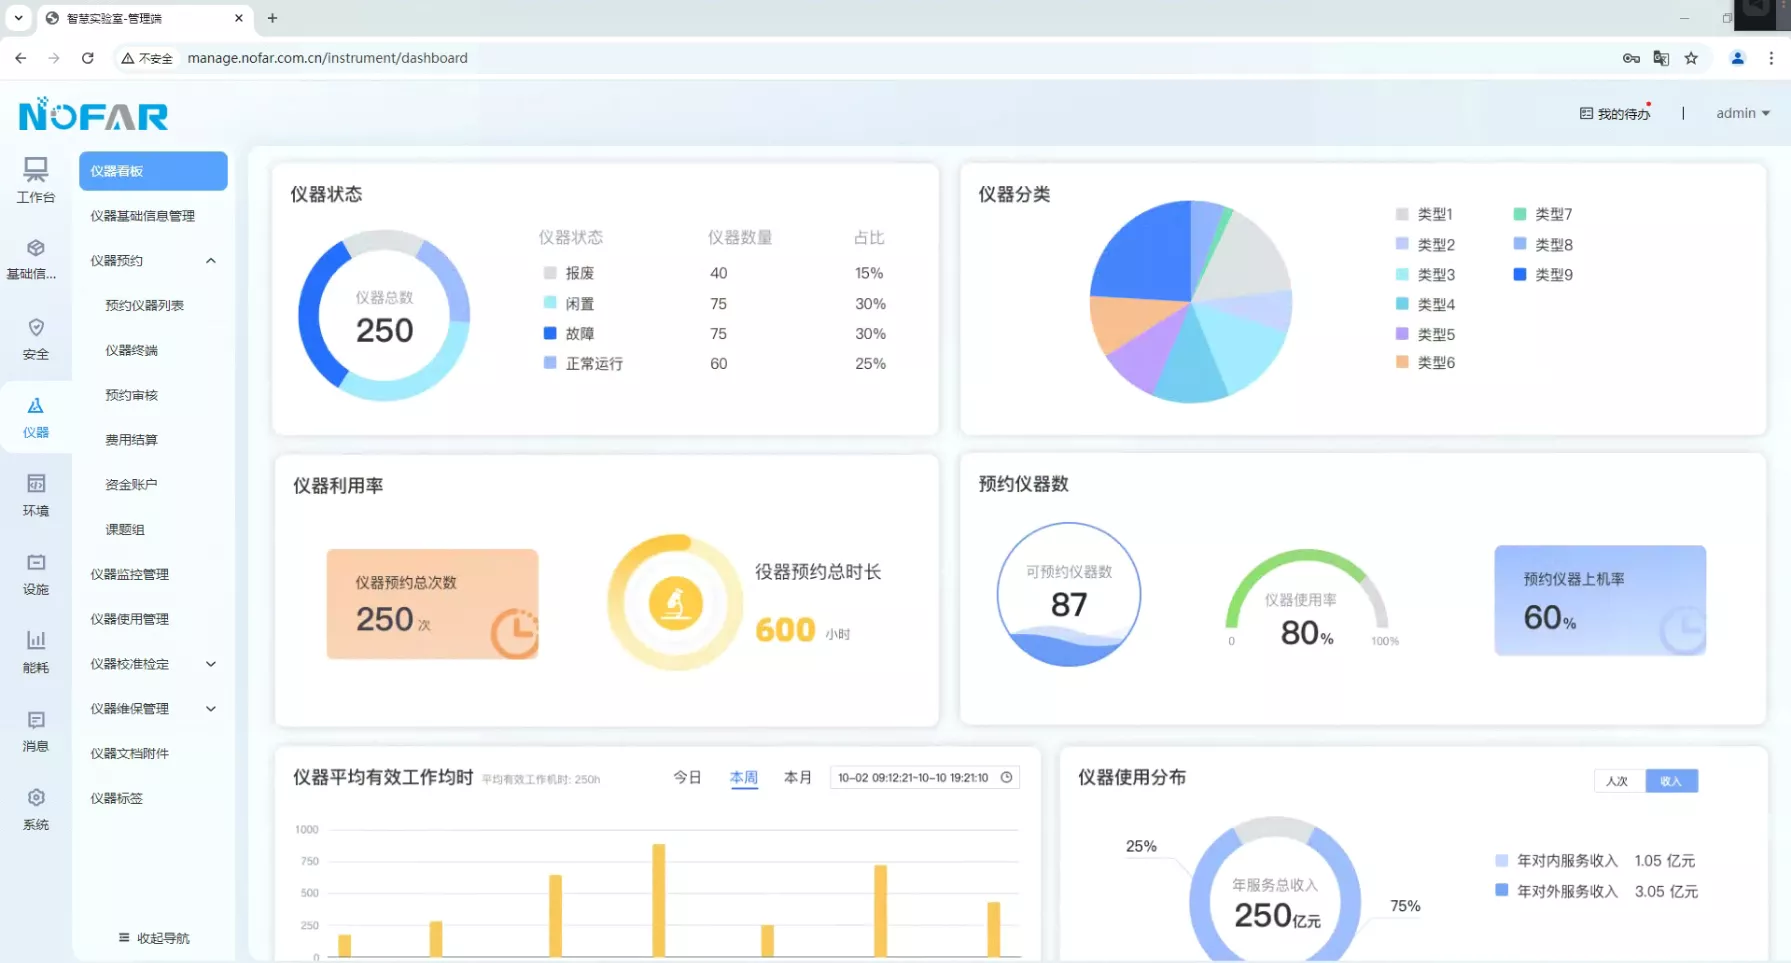Toggle 仪器使用分布 to 收入
This screenshot has height=963, width=1791.
1671,781
